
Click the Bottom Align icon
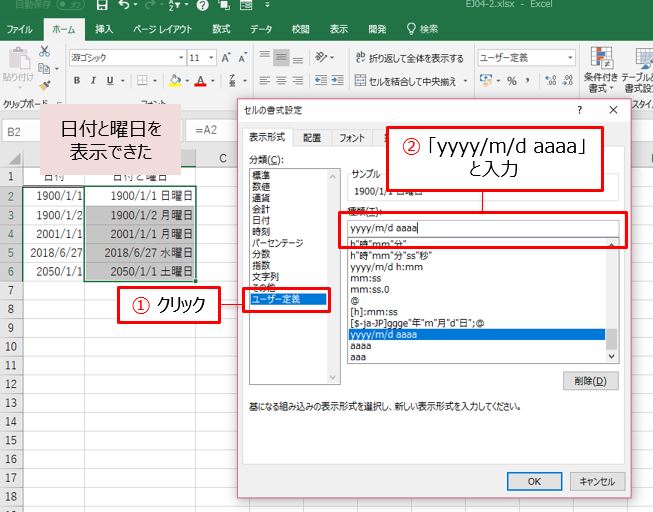pos(297,58)
